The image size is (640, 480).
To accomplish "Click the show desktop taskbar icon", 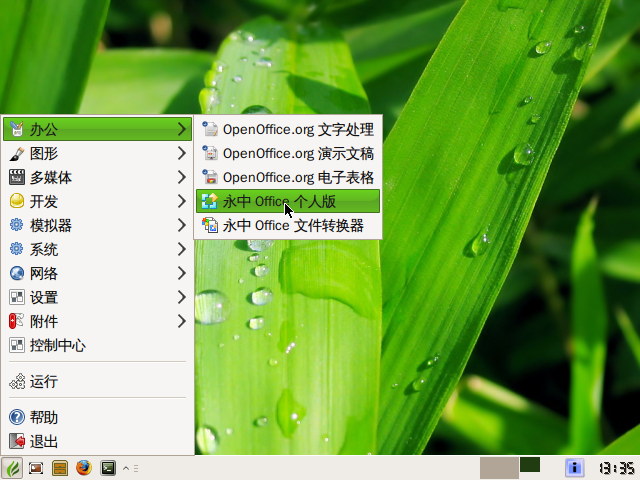I will pyautogui.click(x=36, y=468).
